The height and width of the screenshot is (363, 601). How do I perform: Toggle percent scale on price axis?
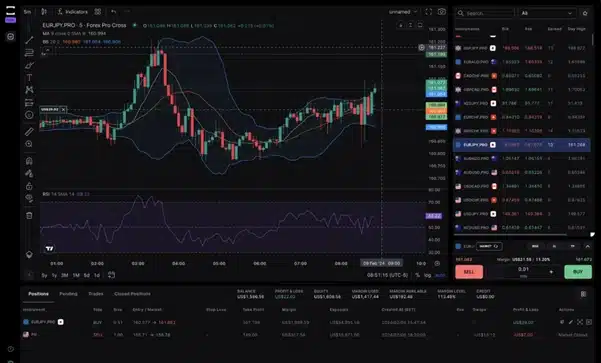click(417, 275)
